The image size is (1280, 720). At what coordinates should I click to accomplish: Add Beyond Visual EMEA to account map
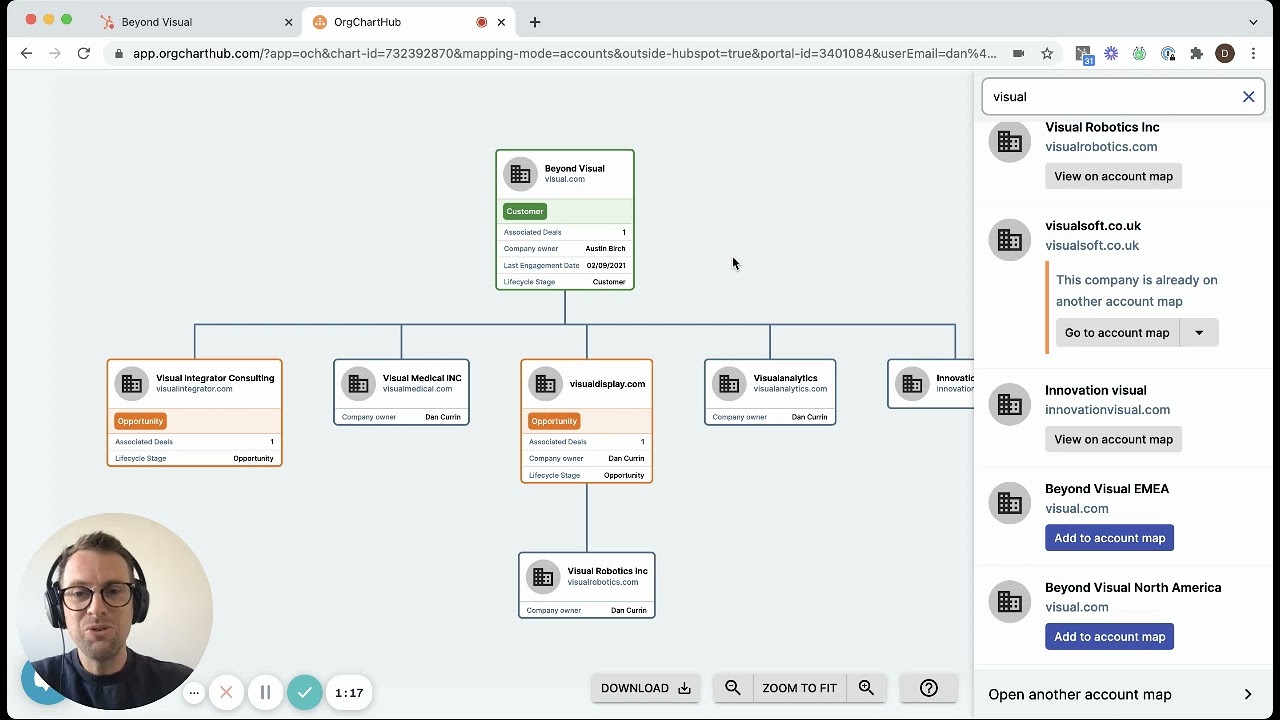pos(1110,538)
